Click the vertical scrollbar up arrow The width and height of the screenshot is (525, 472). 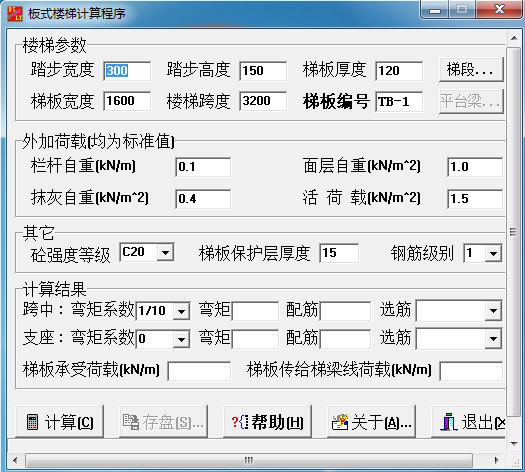coord(514,38)
